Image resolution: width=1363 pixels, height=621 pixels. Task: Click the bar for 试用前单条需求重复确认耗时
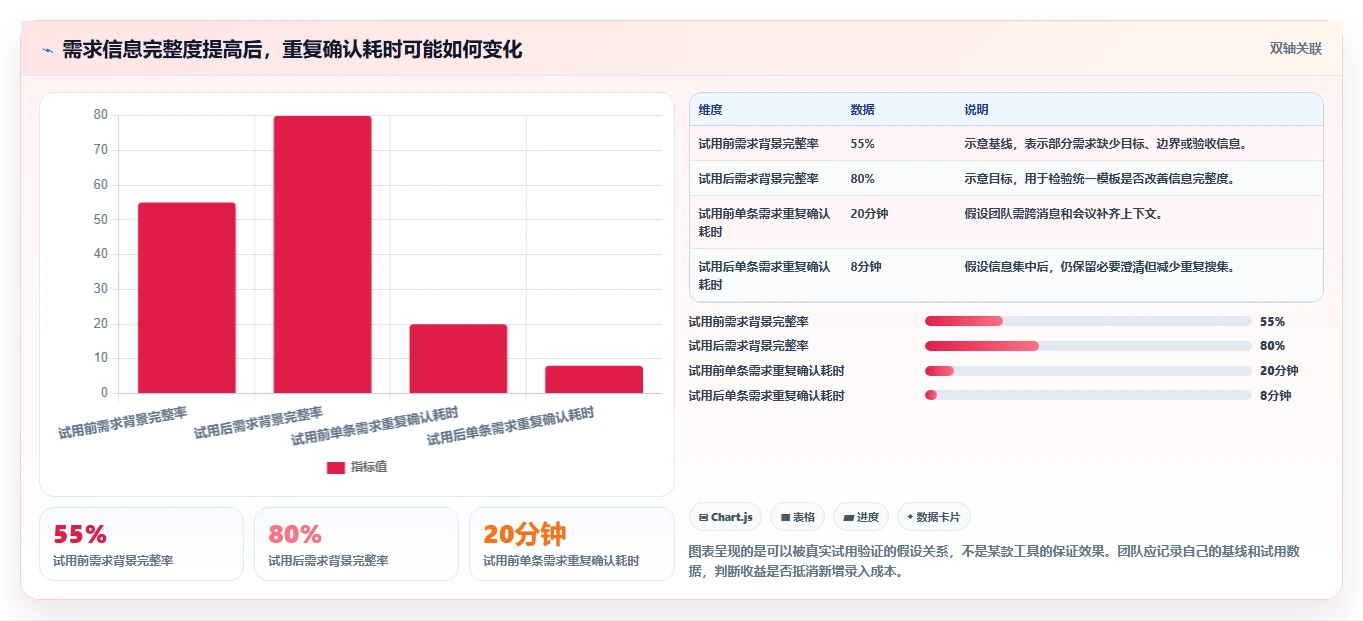458,359
